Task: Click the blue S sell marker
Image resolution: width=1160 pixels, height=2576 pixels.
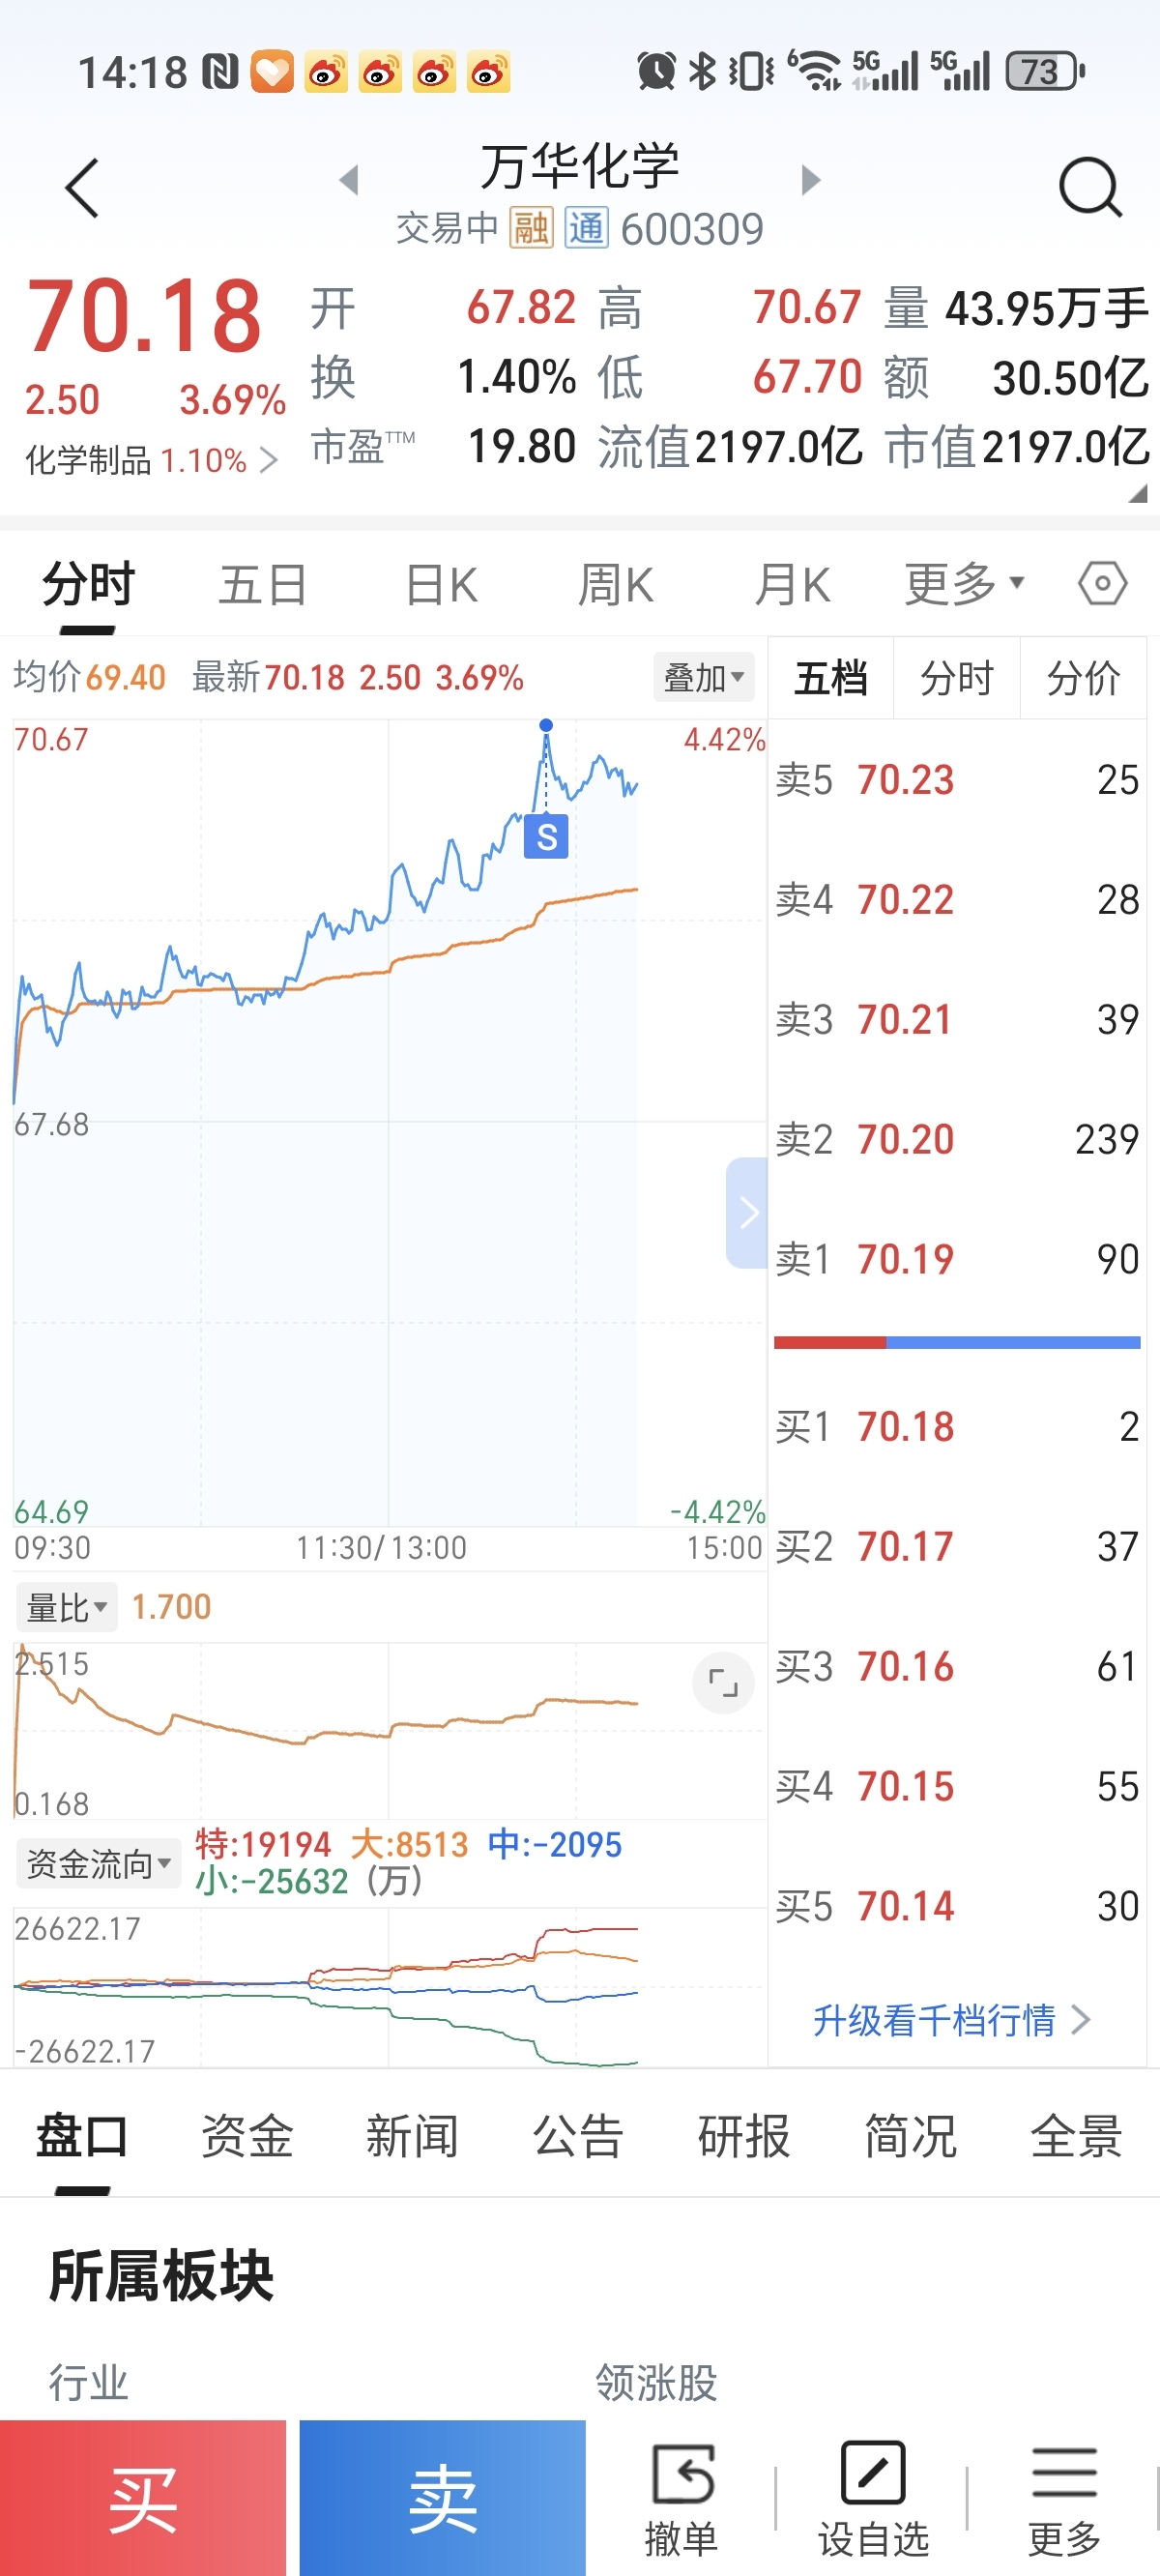Action: point(546,837)
